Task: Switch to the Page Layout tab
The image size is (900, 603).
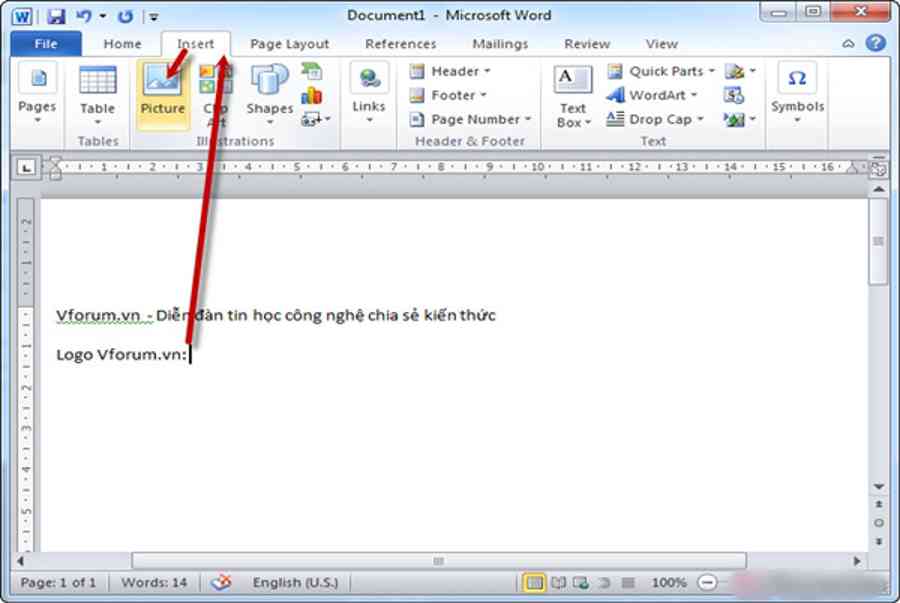Action: click(x=289, y=44)
